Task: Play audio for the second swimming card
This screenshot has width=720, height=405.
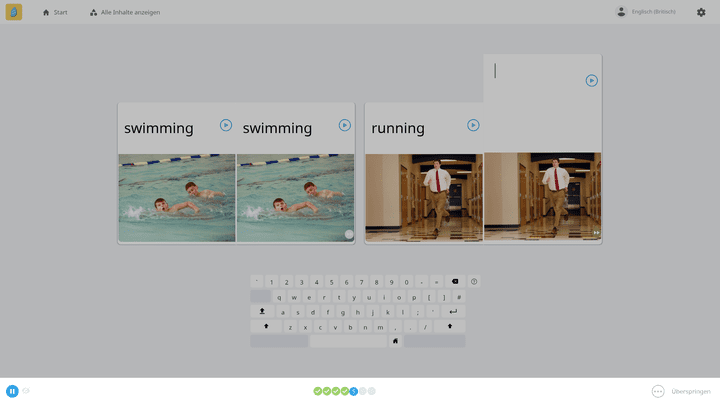Action: [x=344, y=125]
